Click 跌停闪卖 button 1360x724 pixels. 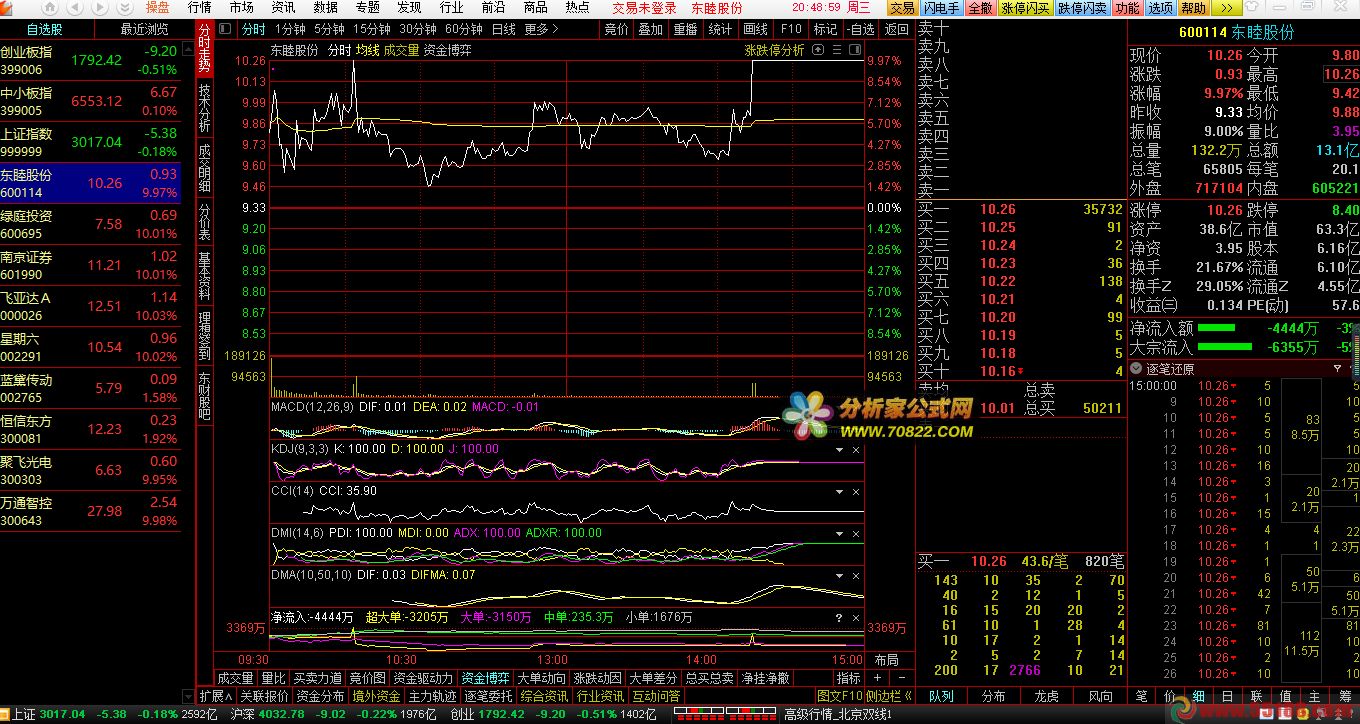[1083, 8]
